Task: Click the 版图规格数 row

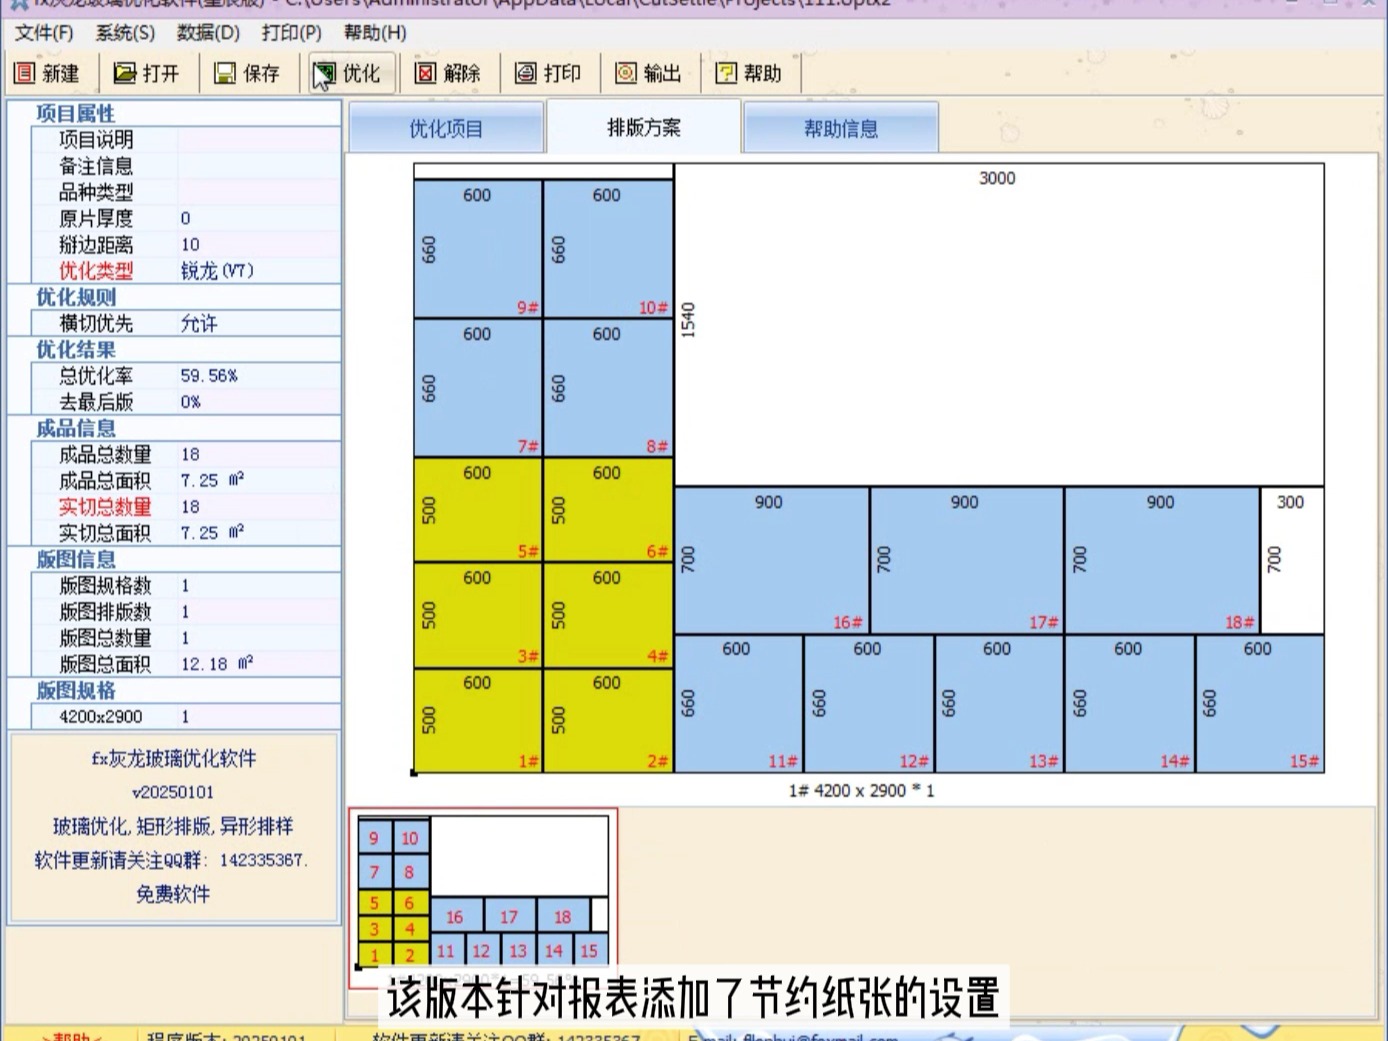Action: pos(186,585)
